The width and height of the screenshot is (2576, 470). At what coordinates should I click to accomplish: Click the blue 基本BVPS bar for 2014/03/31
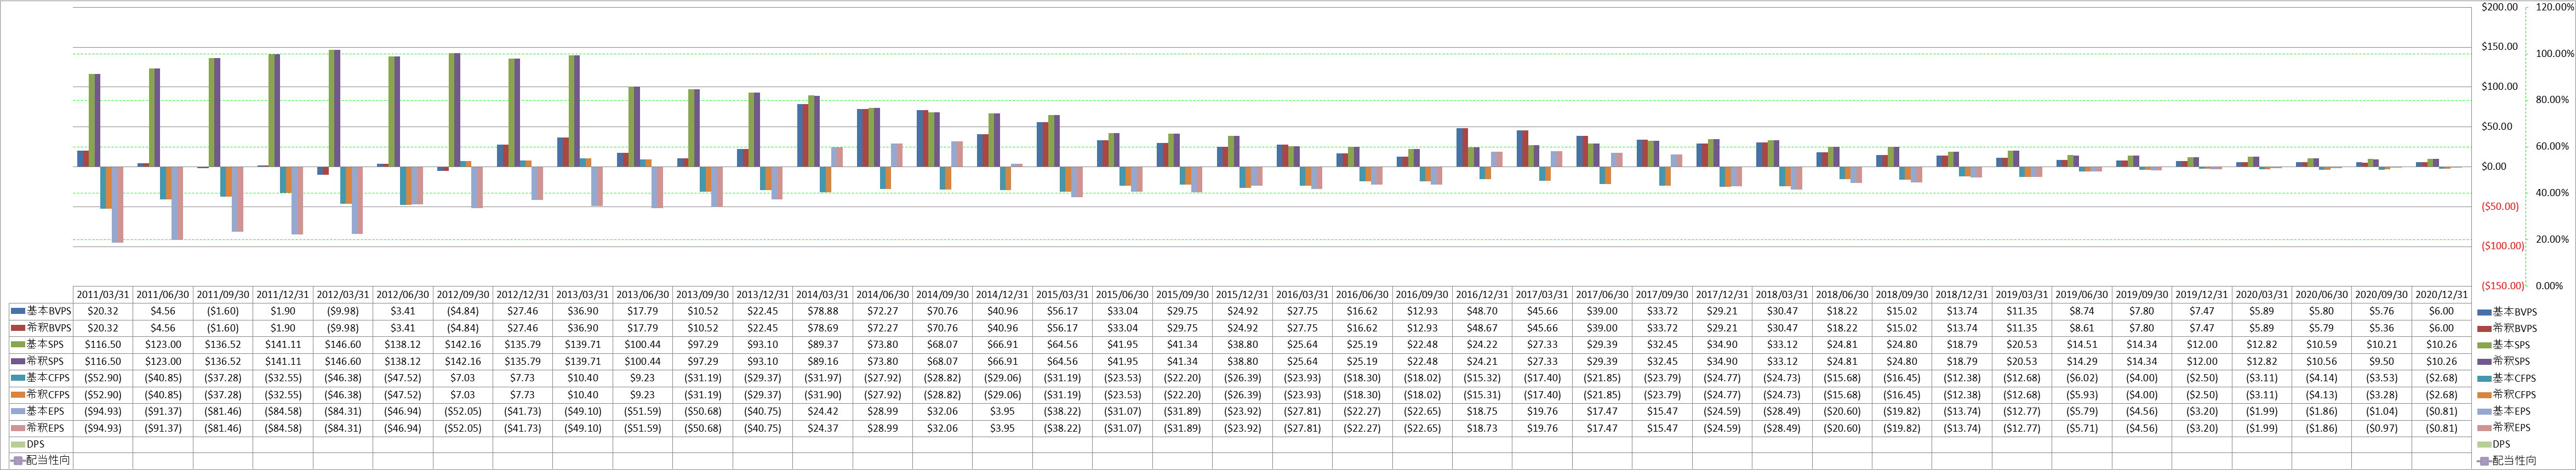(800, 135)
